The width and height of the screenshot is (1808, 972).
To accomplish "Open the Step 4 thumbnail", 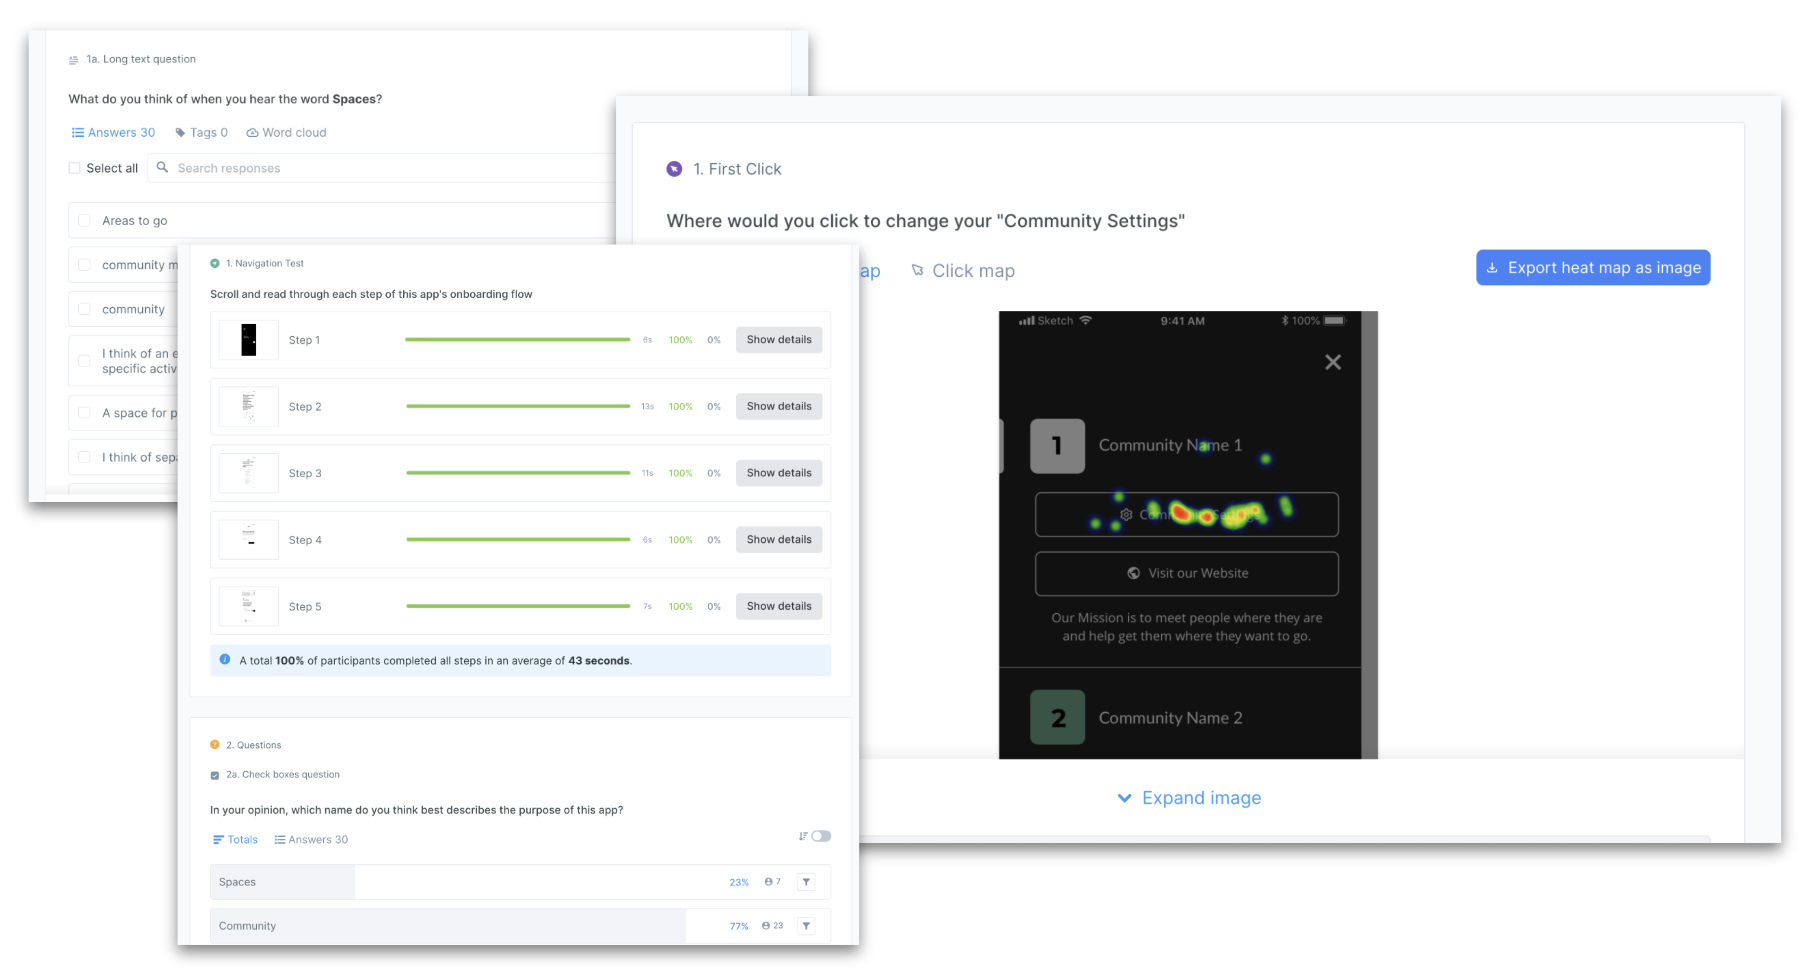I will coord(249,540).
